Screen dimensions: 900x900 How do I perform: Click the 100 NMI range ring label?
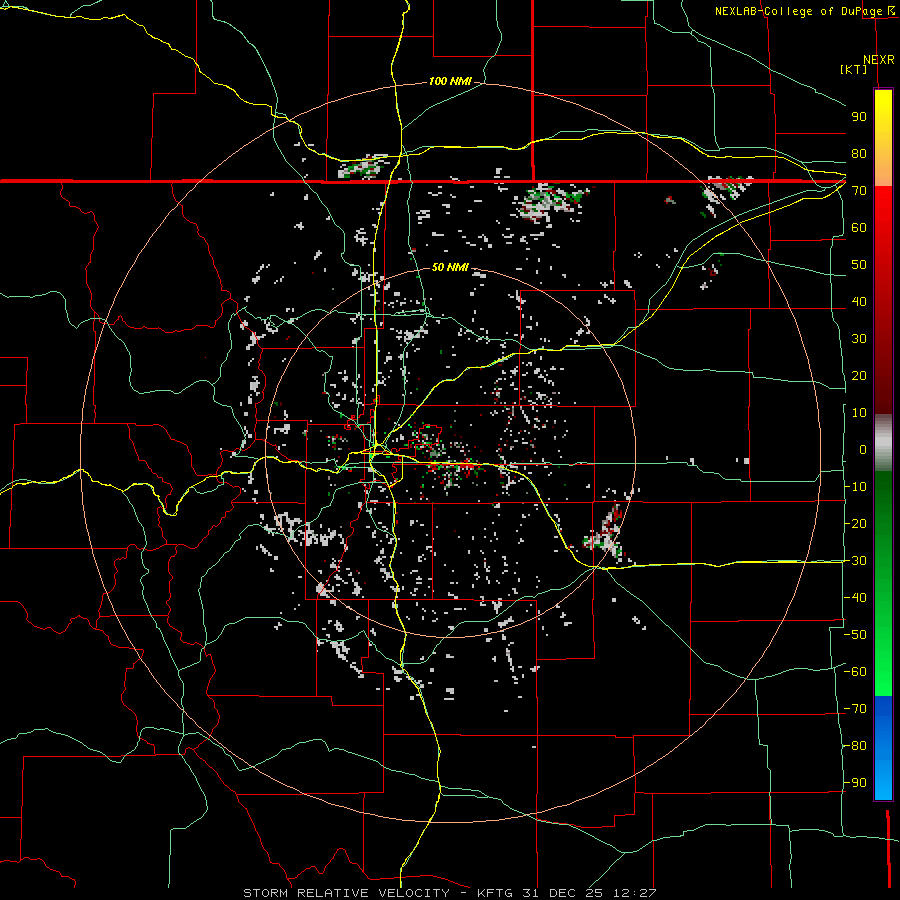click(x=450, y=81)
